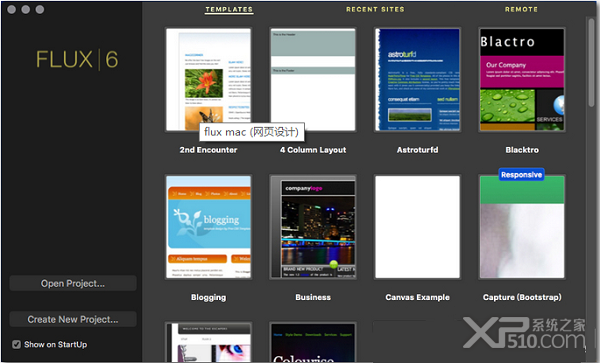Click the Responsive badge on Capture template

click(522, 174)
